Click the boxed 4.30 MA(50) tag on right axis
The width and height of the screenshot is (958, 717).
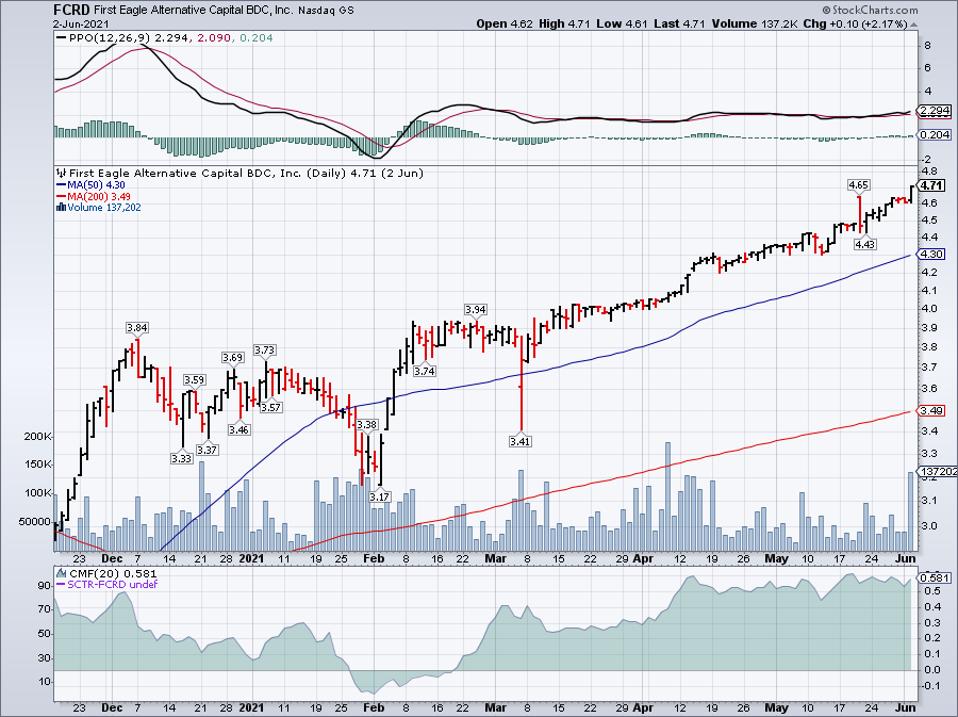pos(932,254)
